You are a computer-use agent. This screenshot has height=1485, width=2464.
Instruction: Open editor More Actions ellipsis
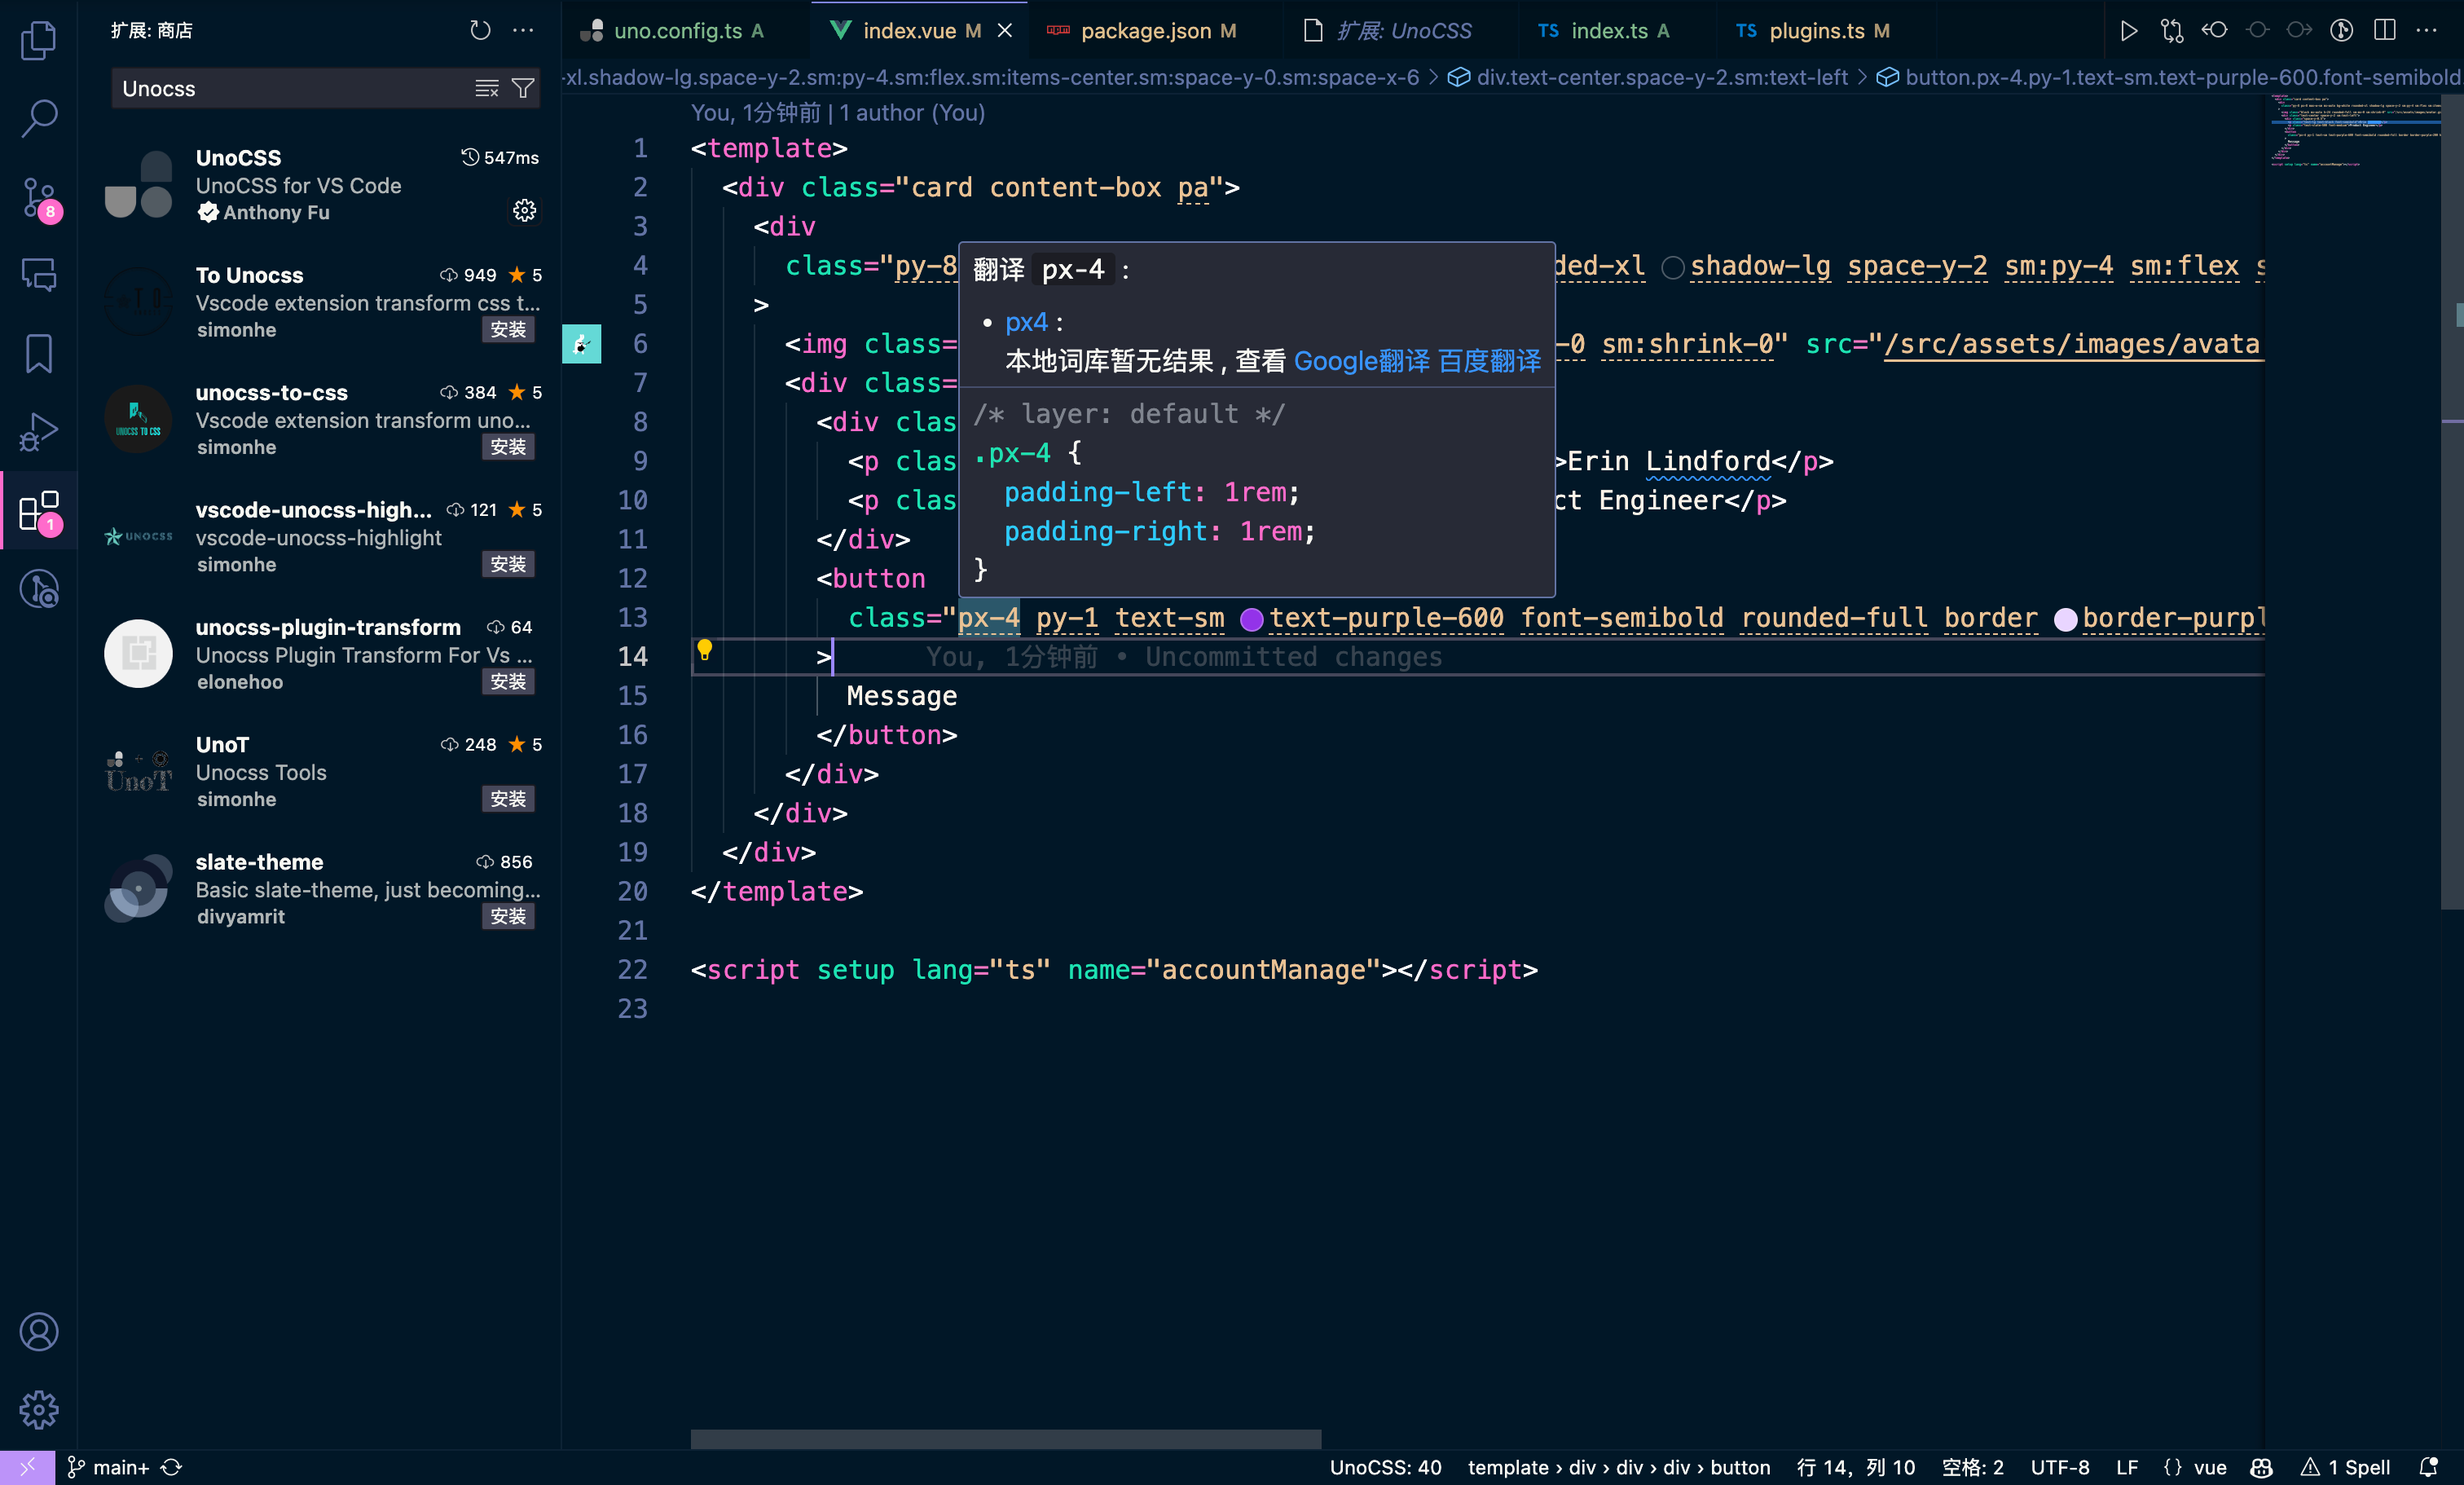(2426, 30)
